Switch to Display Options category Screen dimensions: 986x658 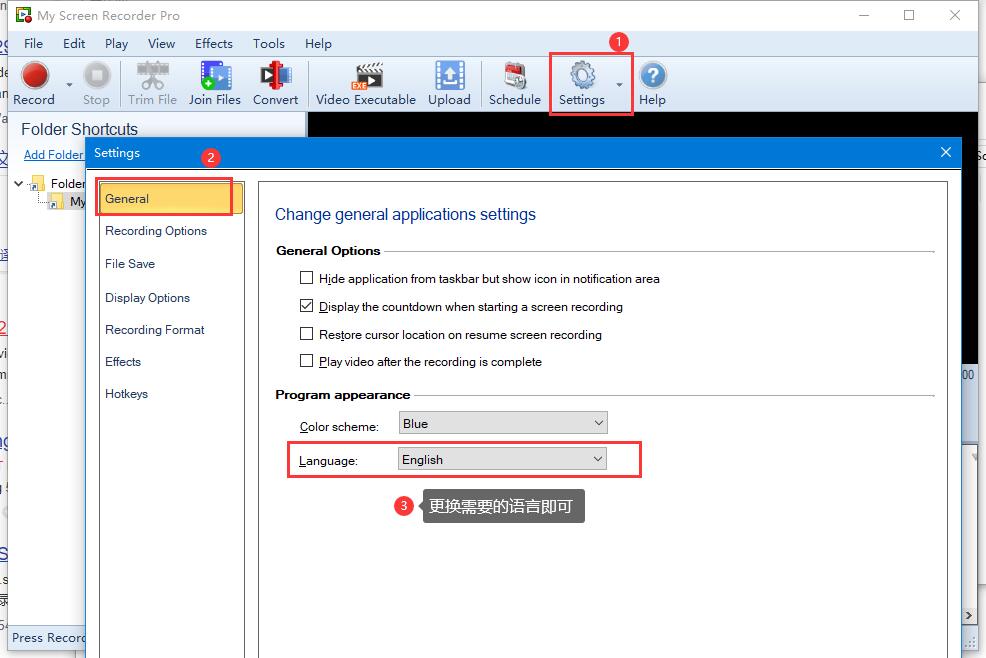pos(147,298)
